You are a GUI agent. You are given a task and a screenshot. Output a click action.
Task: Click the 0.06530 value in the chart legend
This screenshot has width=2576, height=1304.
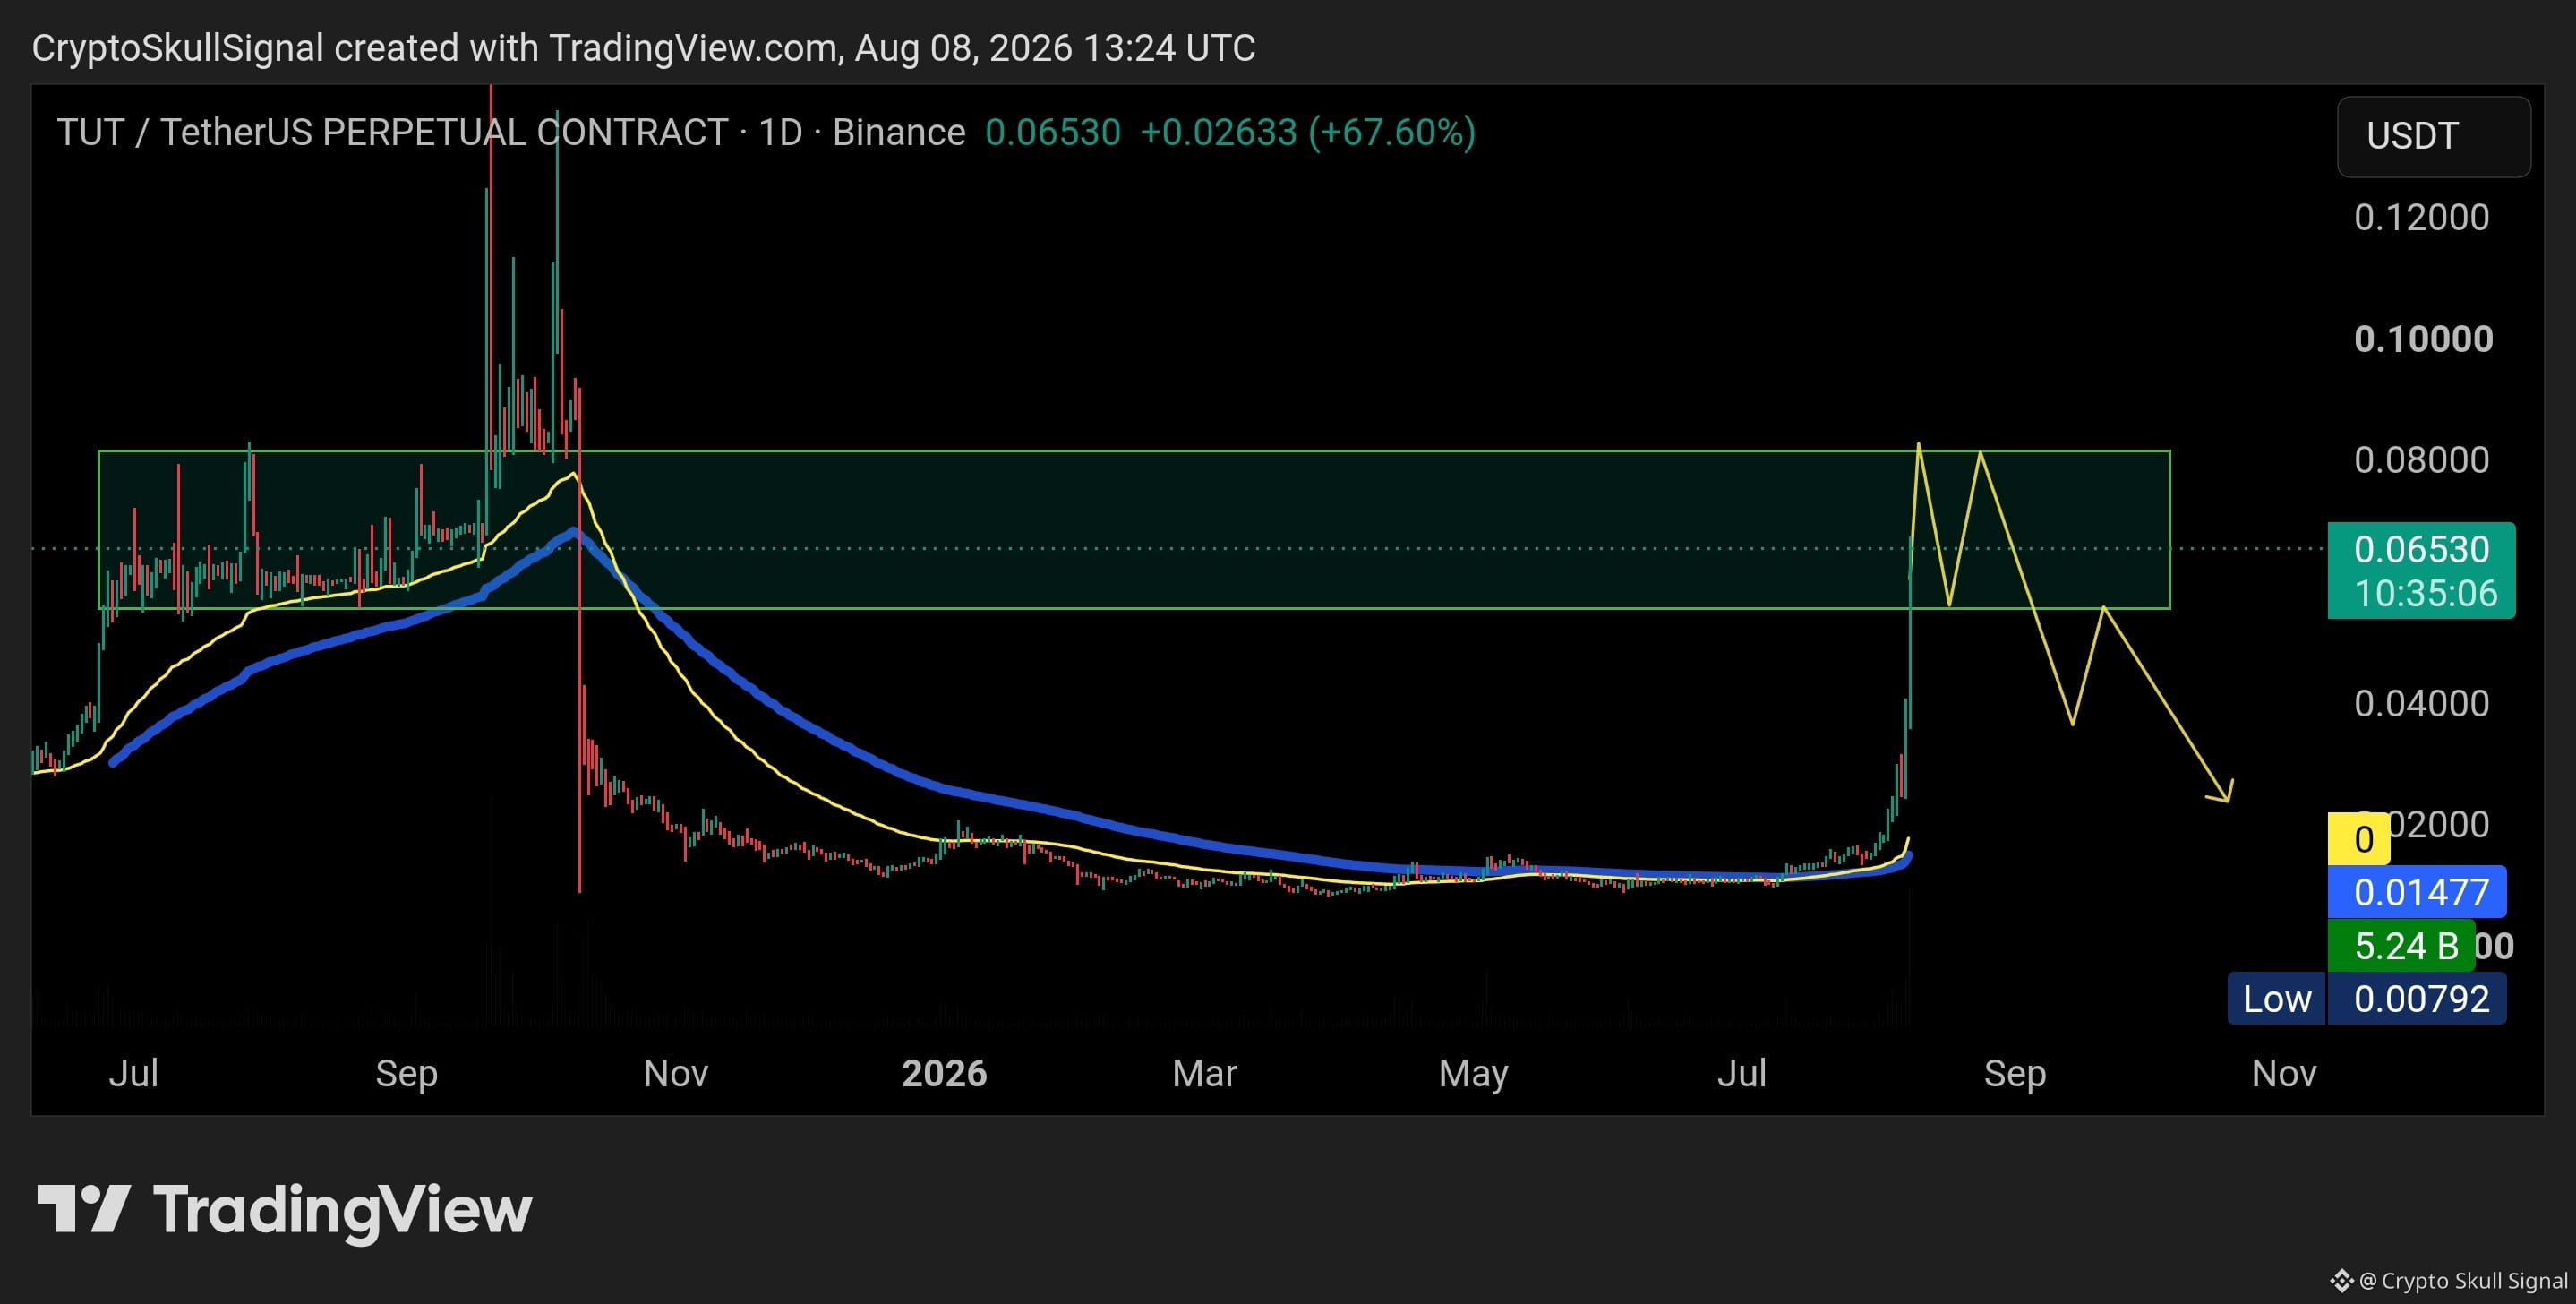(1053, 132)
